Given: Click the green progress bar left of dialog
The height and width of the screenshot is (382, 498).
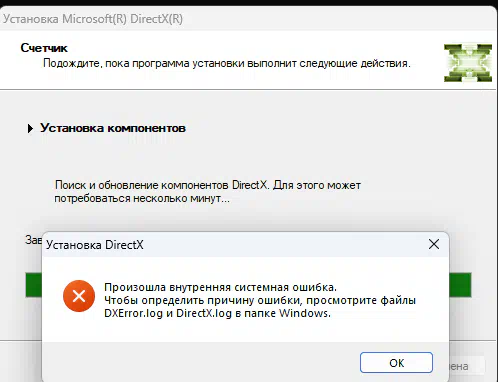Looking at the screenshot, I should coord(34,285).
